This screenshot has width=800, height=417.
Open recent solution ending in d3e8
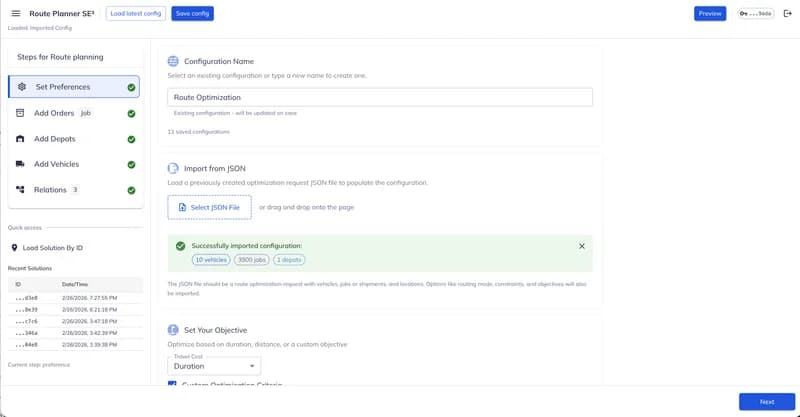click(x=27, y=298)
